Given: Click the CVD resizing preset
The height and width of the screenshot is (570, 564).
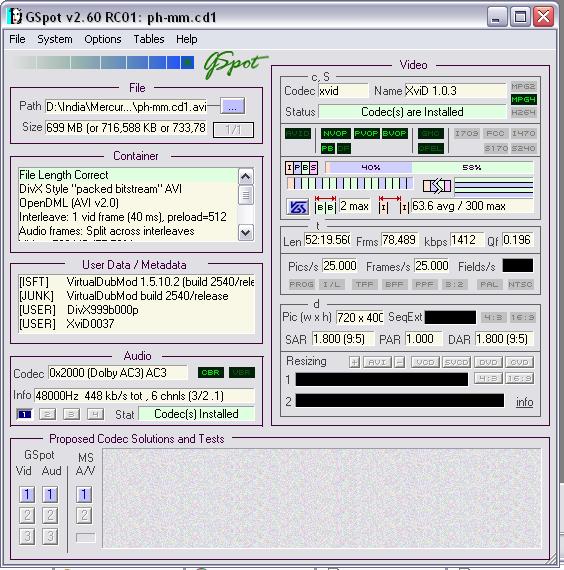Looking at the screenshot, I should click(519, 362).
